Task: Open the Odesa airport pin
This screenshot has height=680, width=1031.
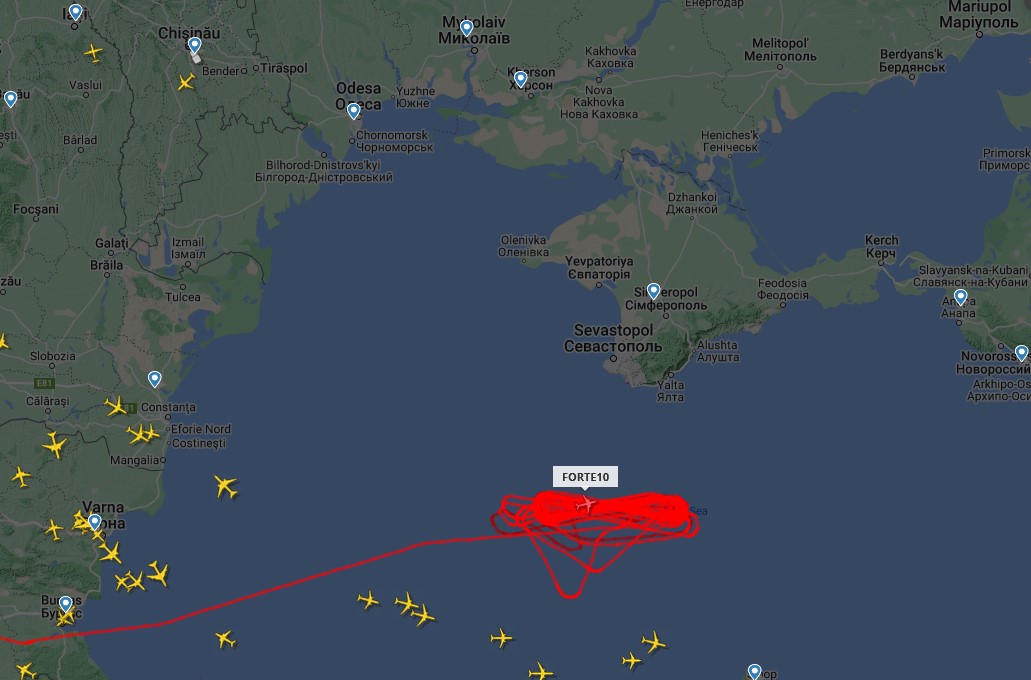Action: click(354, 111)
